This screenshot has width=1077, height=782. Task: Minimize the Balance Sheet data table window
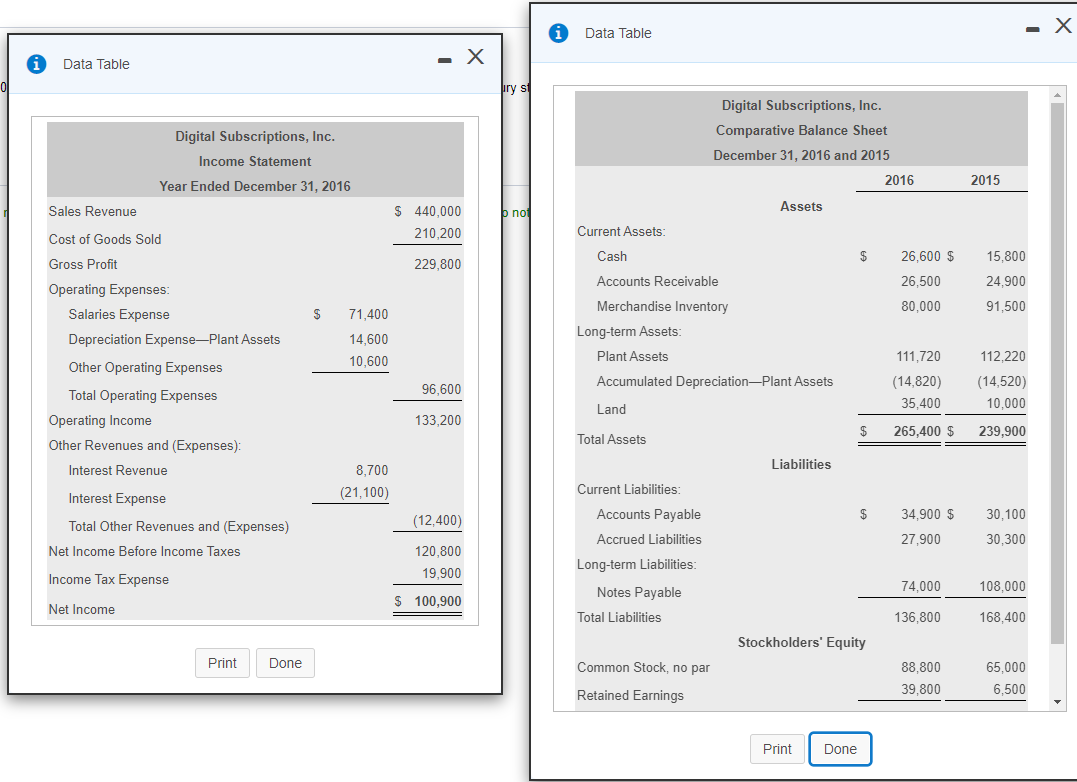(1032, 30)
